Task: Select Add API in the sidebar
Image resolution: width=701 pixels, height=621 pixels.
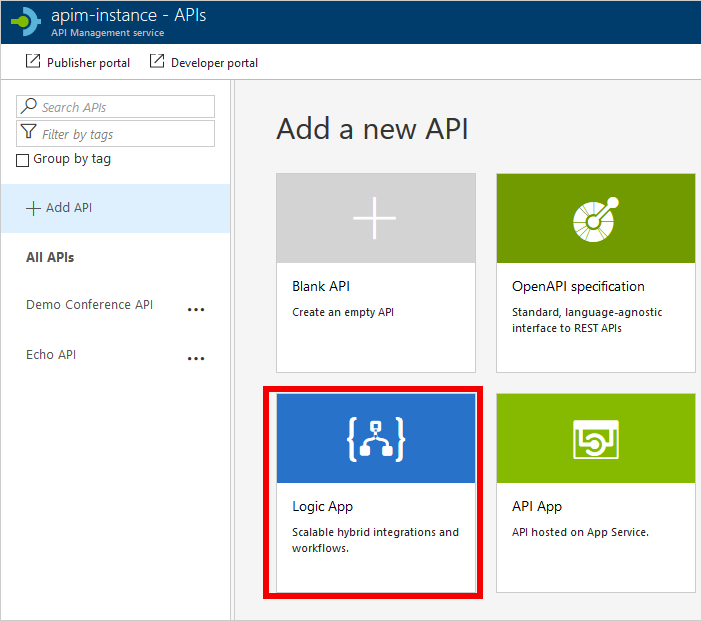Action: click(115, 208)
